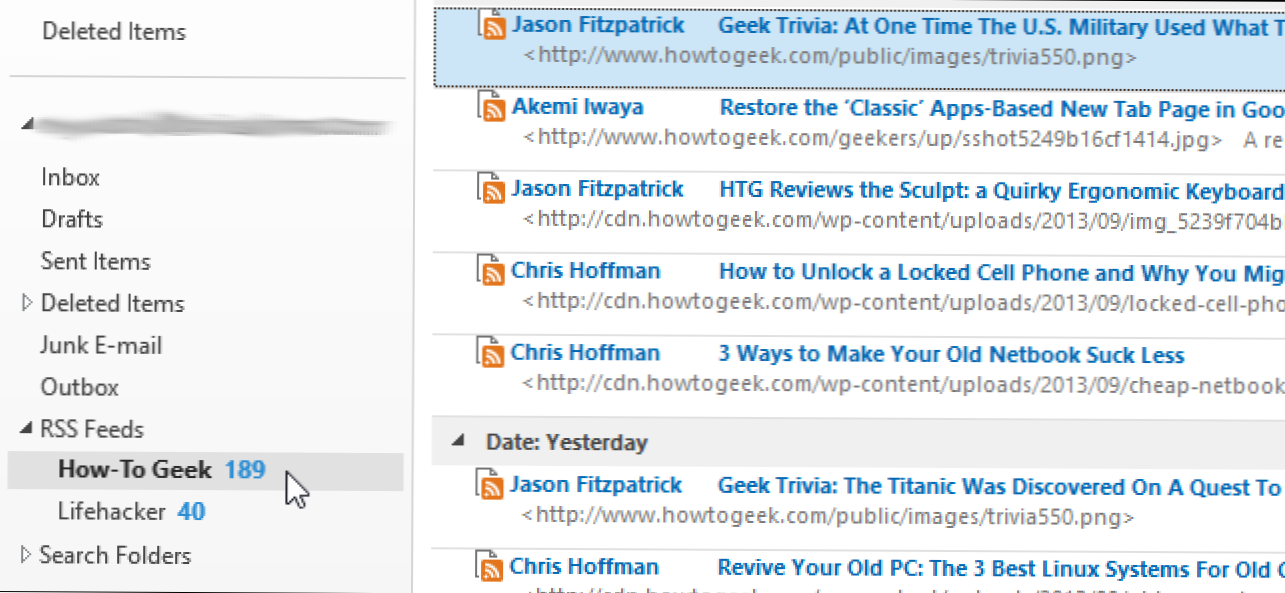Expand the Deleted Items subfolder arrow

click(x=26, y=303)
